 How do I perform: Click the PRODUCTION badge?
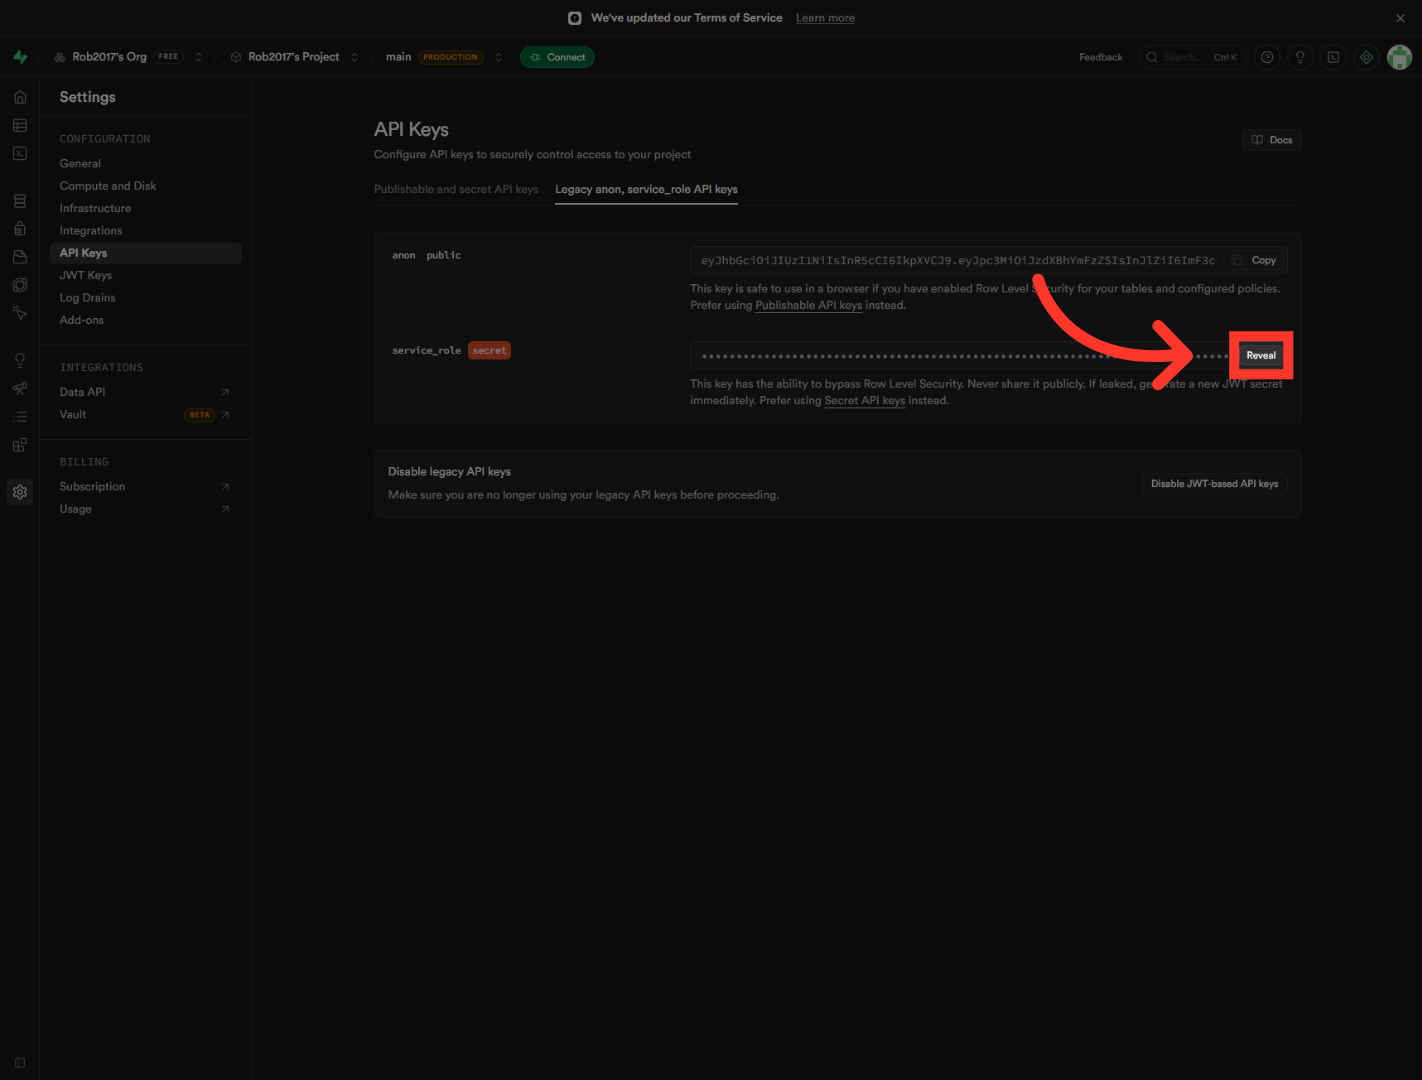tap(450, 57)
